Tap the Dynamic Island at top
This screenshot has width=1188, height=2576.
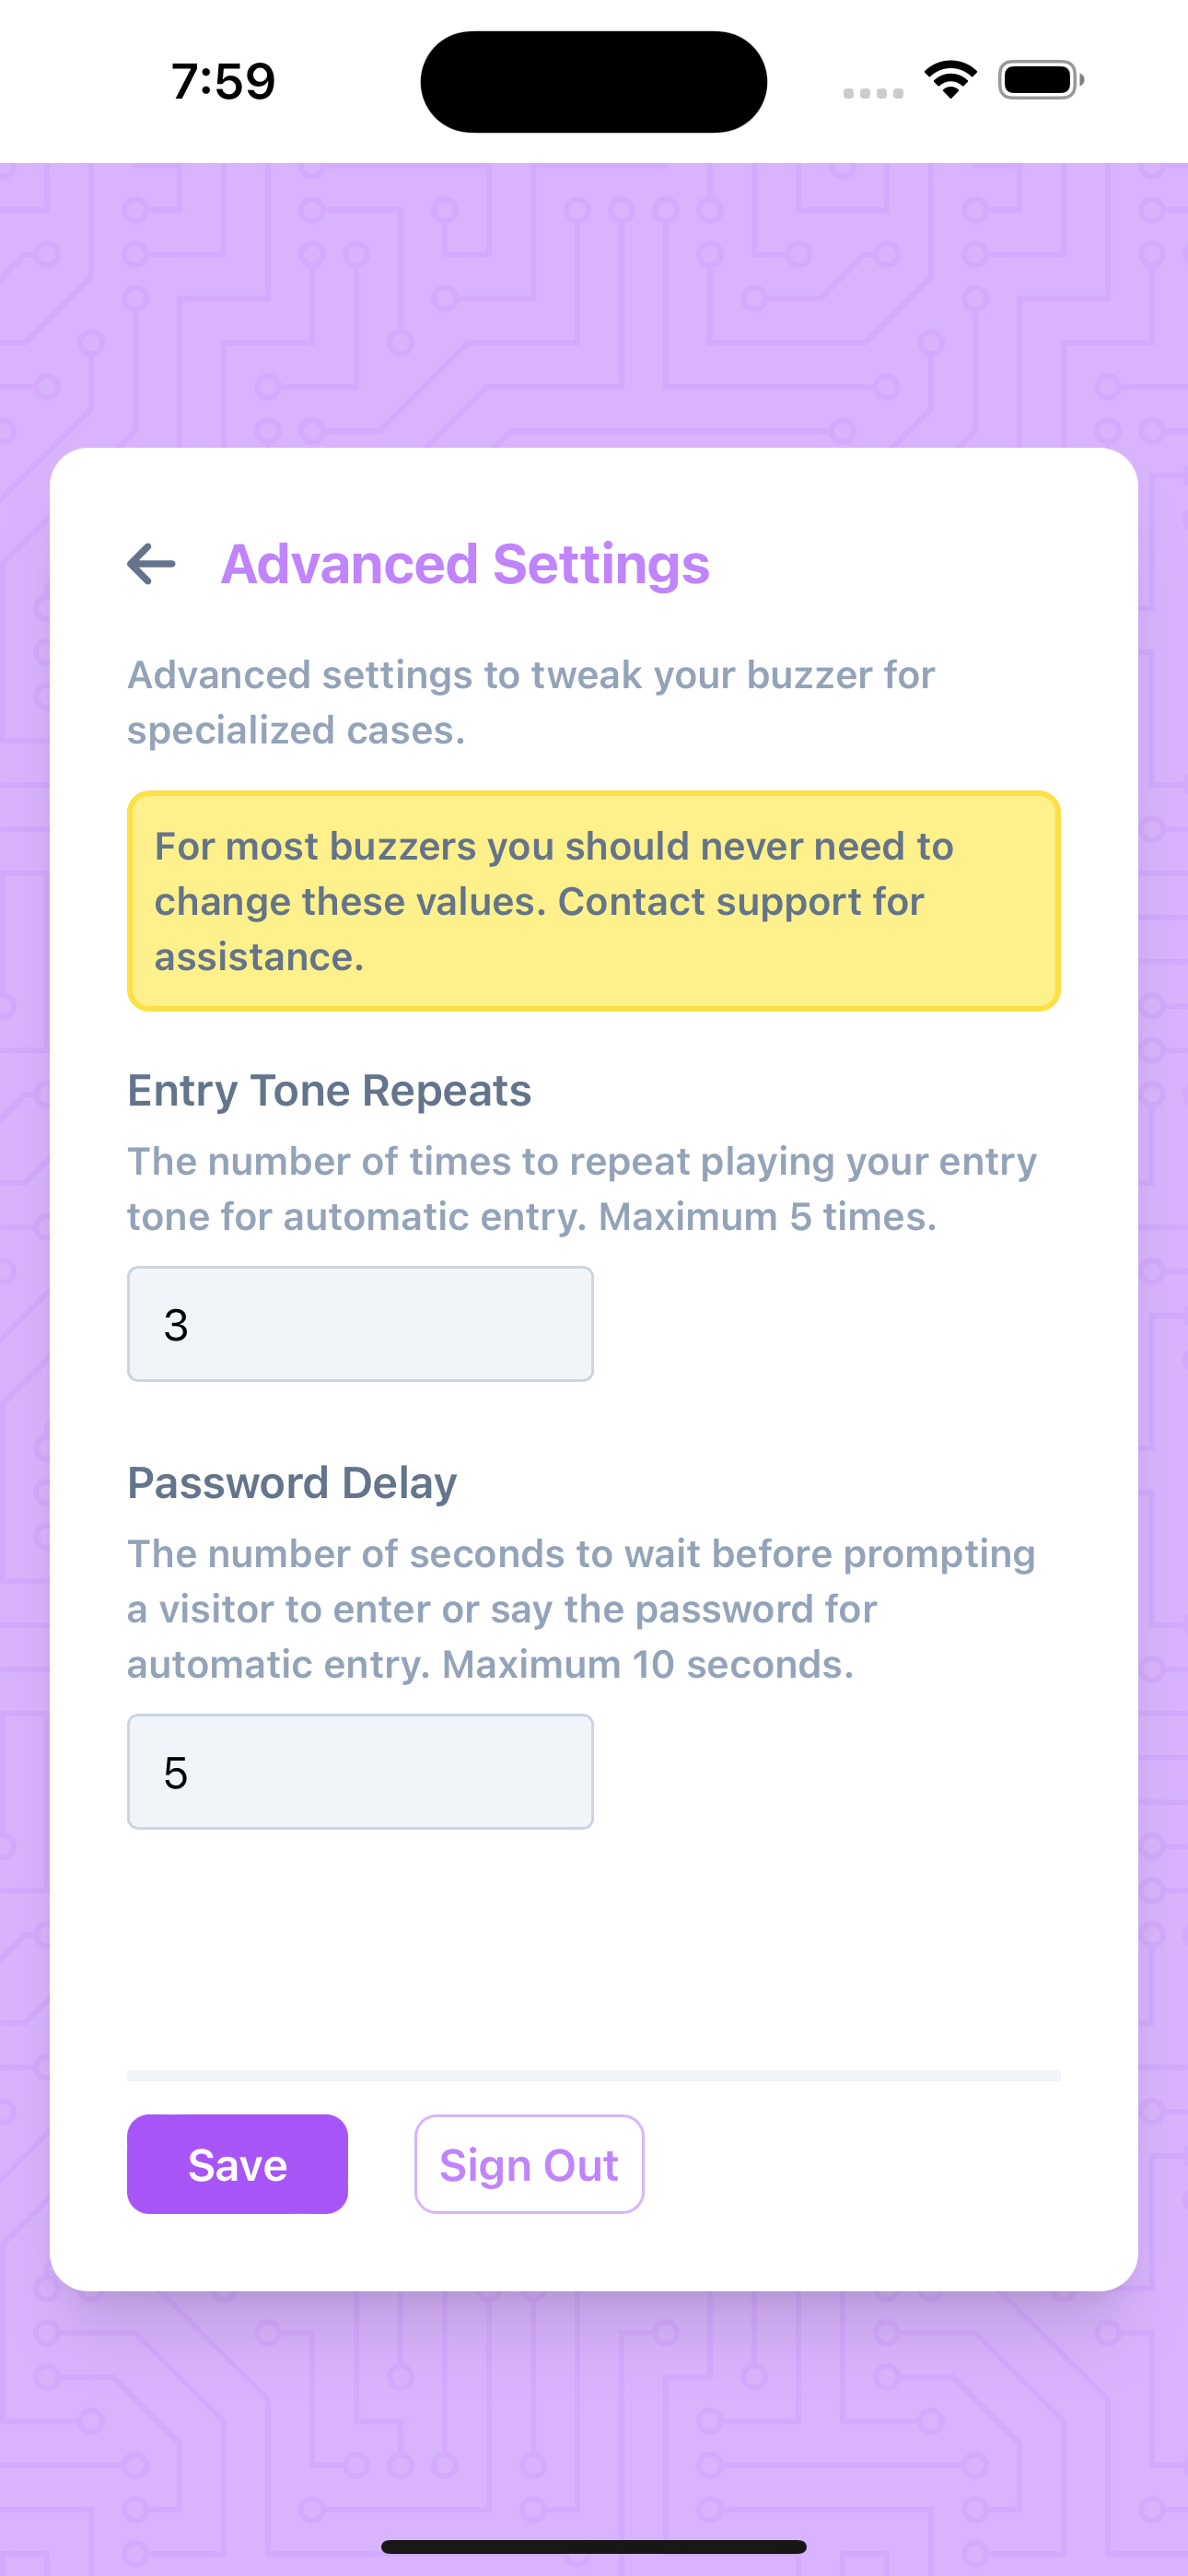[593, 81]
